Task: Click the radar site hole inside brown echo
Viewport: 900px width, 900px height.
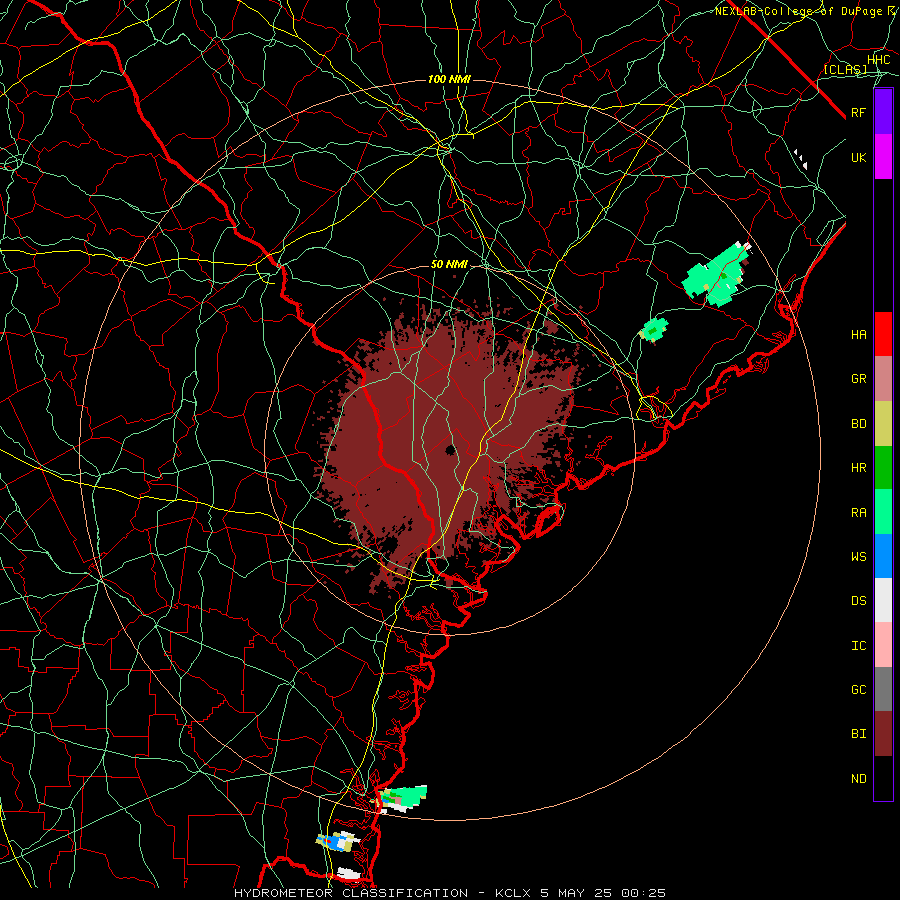Action: (450, 449)
